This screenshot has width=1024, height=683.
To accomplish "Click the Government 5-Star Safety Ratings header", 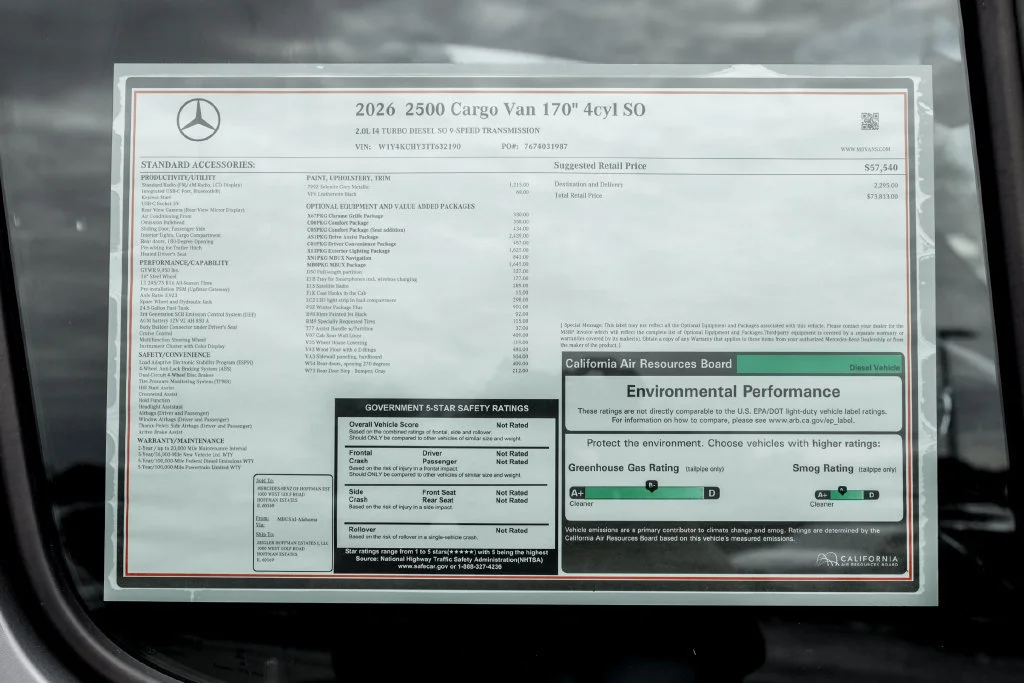I will pos(447,408).
